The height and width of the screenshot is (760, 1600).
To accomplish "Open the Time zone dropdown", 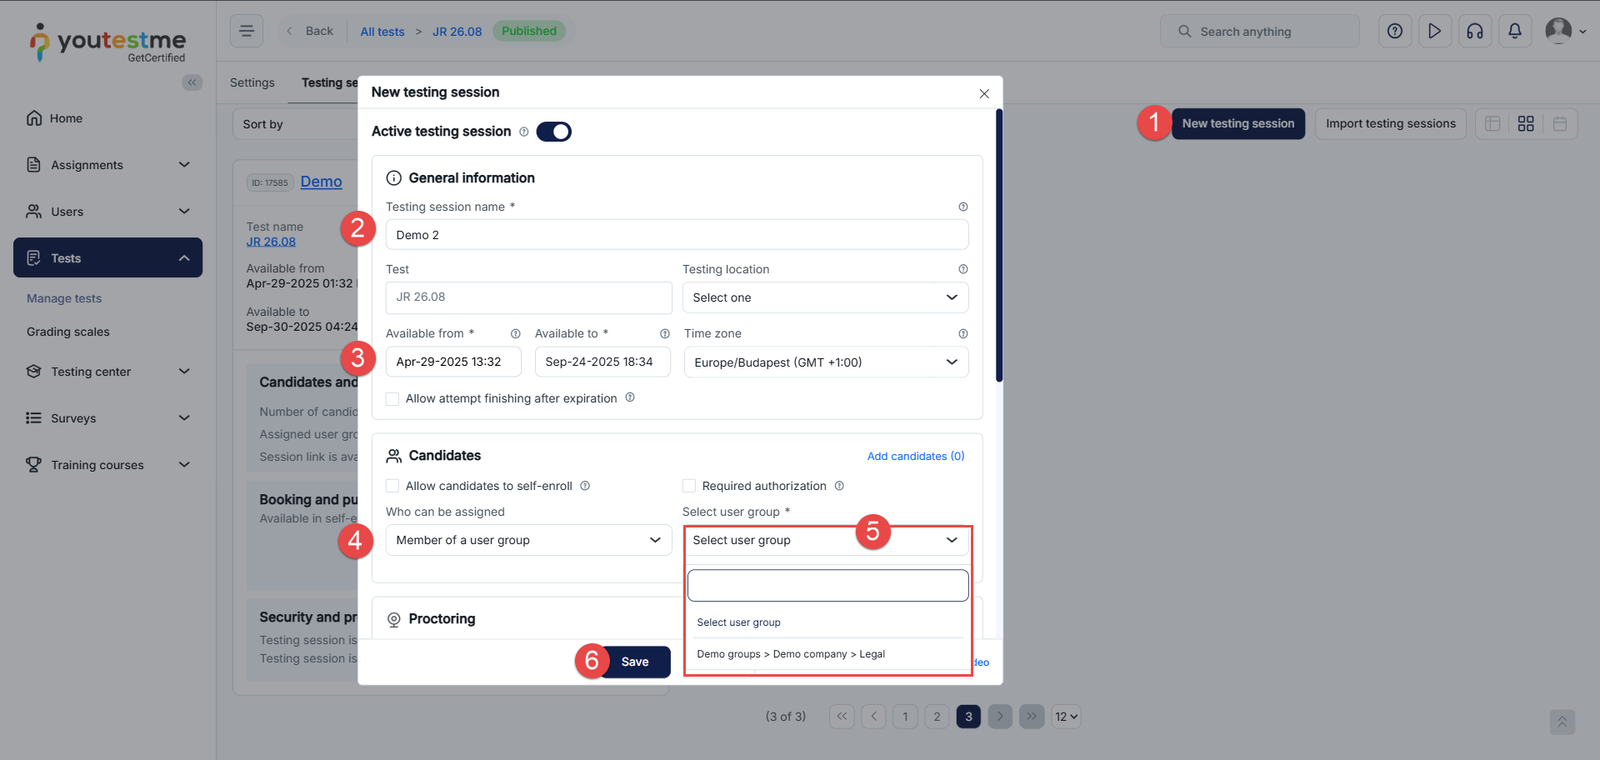I will tap(825, 362).
